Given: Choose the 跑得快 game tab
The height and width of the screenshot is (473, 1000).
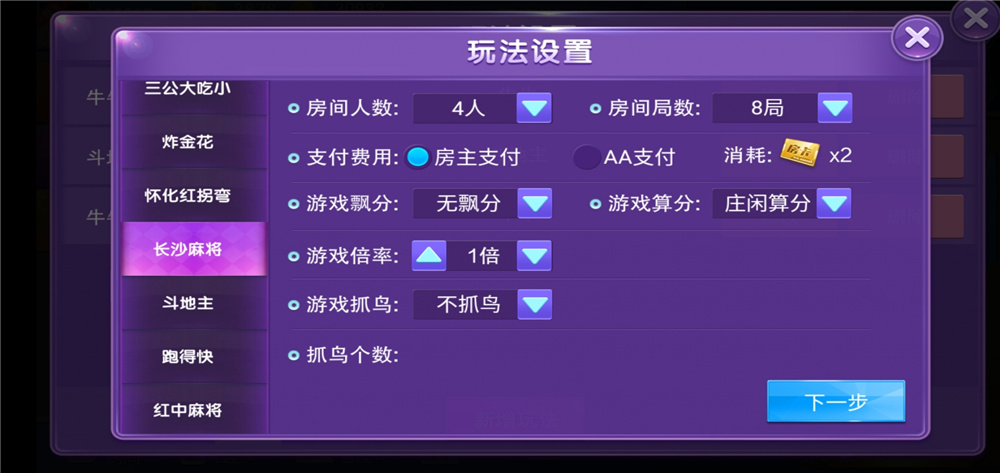Looking at the screenshot, I should pos(188,356).
